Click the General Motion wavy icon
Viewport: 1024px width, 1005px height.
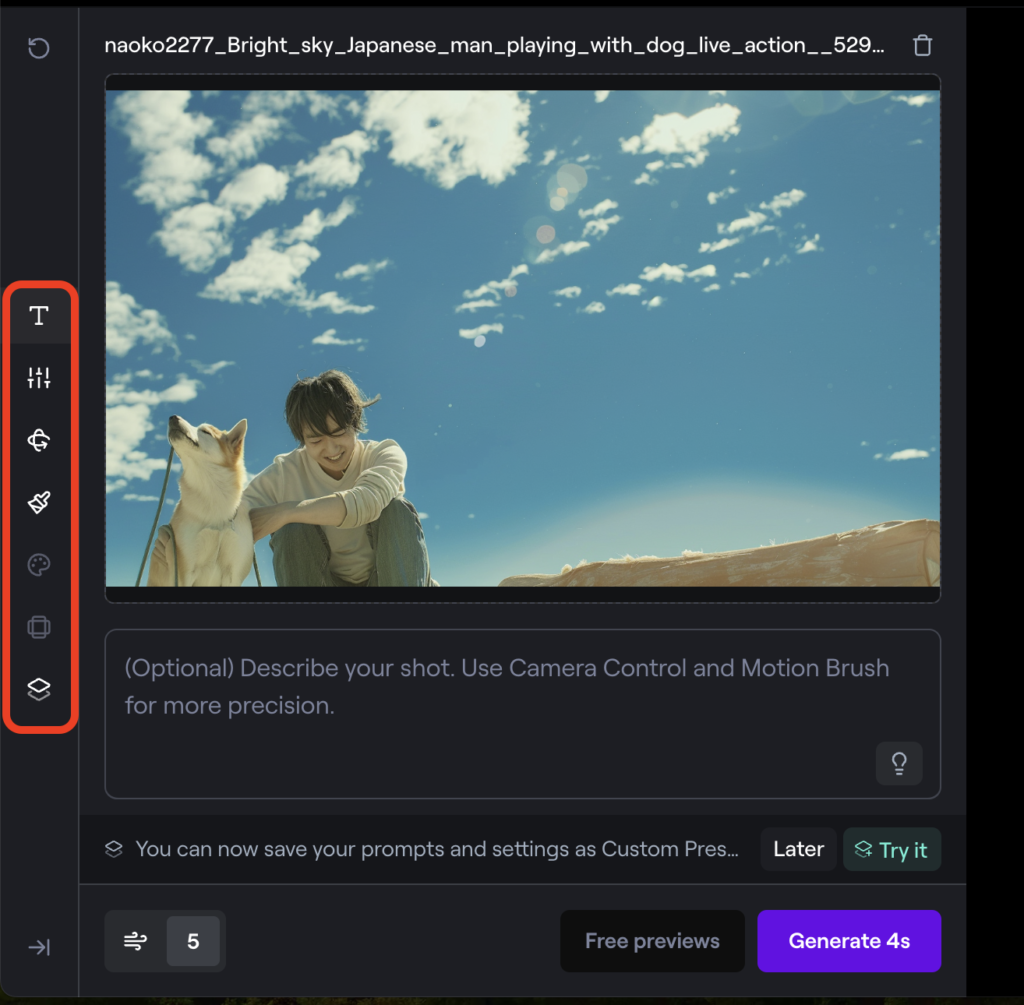pos(136,941)
